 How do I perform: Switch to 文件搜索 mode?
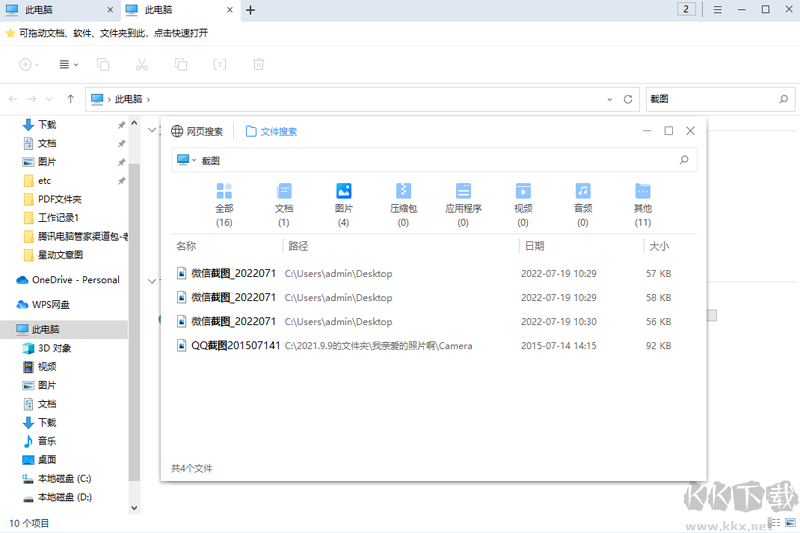coord(271,132)
